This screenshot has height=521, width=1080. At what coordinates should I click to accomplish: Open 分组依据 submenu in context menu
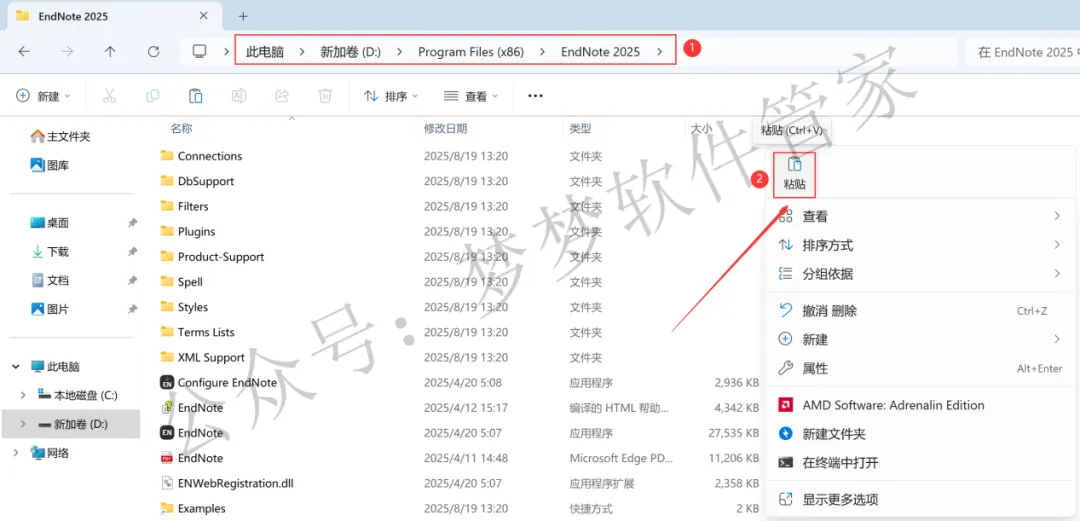click(920, 274)
